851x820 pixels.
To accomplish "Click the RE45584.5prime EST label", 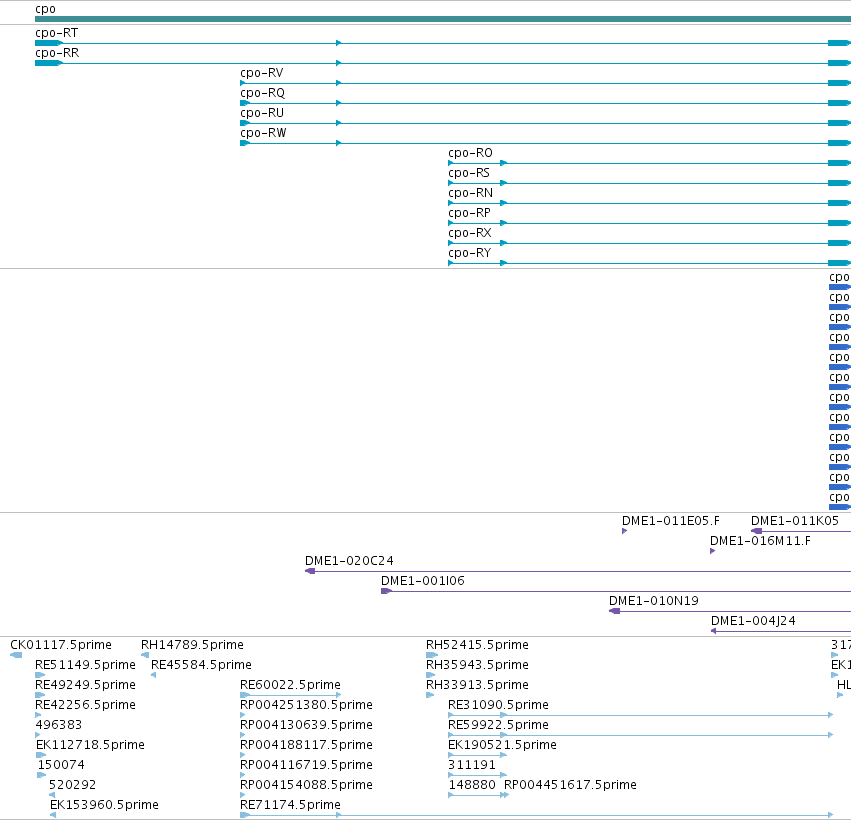I will point(201,665).
